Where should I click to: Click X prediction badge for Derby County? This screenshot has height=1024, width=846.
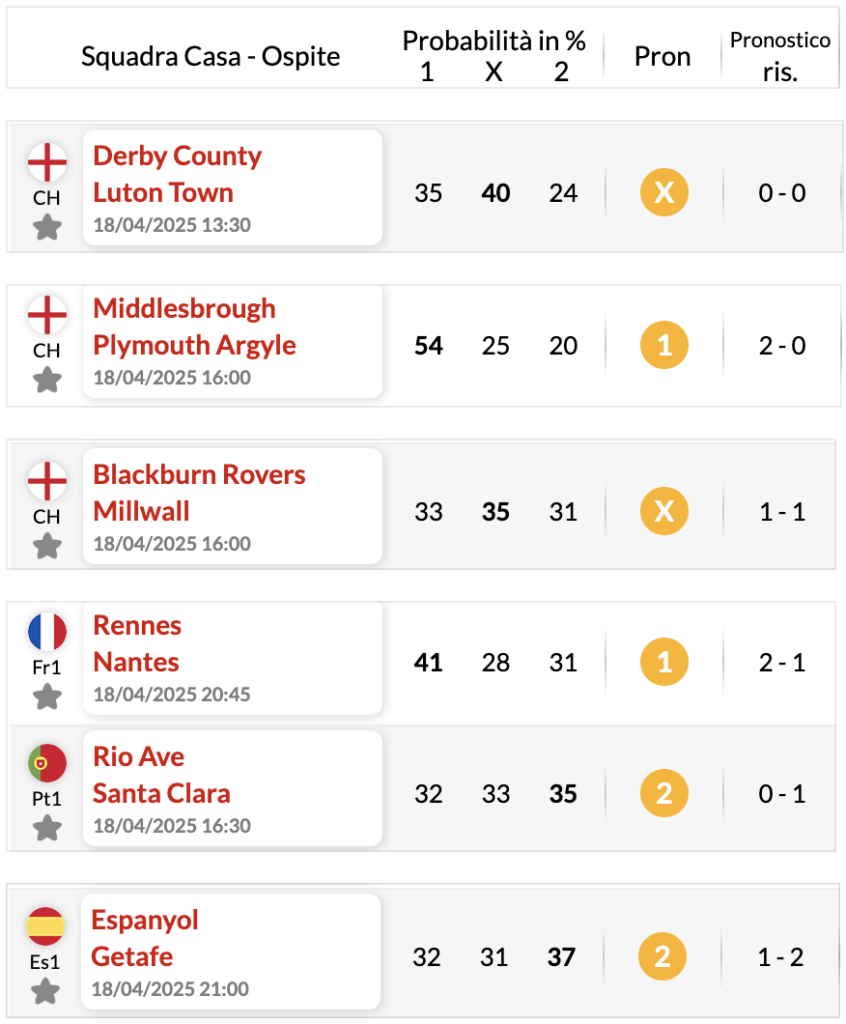click(664, 193)
